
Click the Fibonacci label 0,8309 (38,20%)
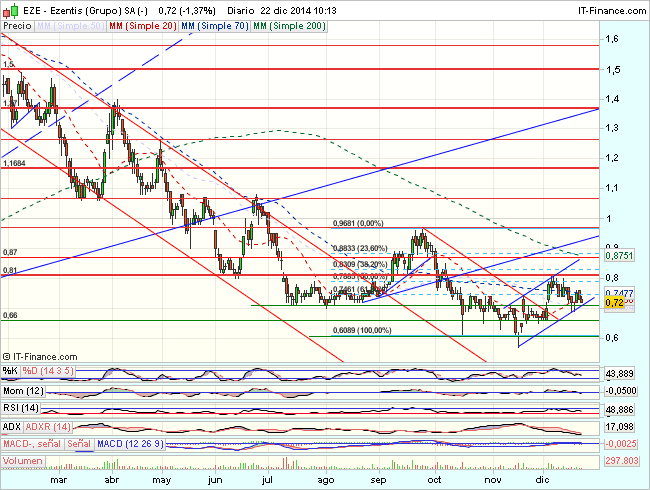[x=360, y=264]
